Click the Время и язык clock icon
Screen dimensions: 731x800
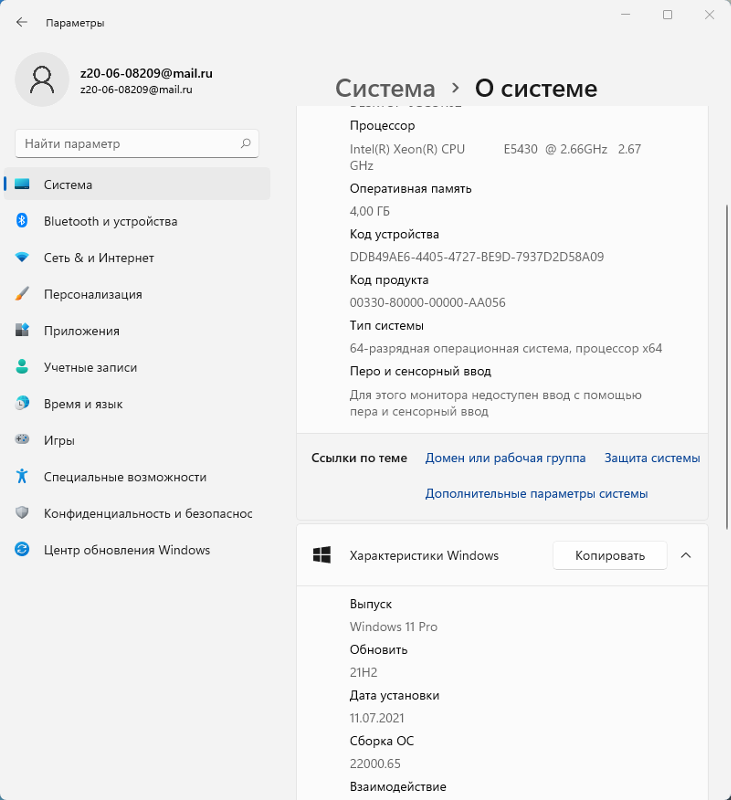point(22,403)
